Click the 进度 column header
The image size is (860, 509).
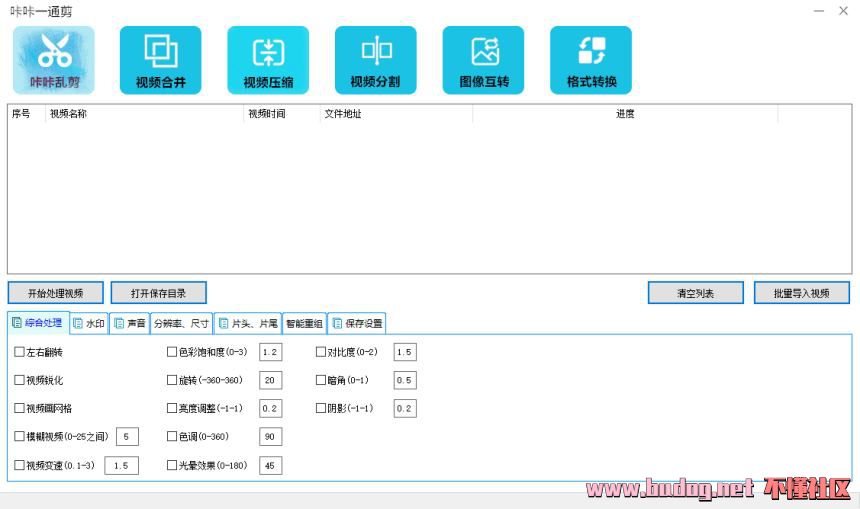(x=625, y=114)
